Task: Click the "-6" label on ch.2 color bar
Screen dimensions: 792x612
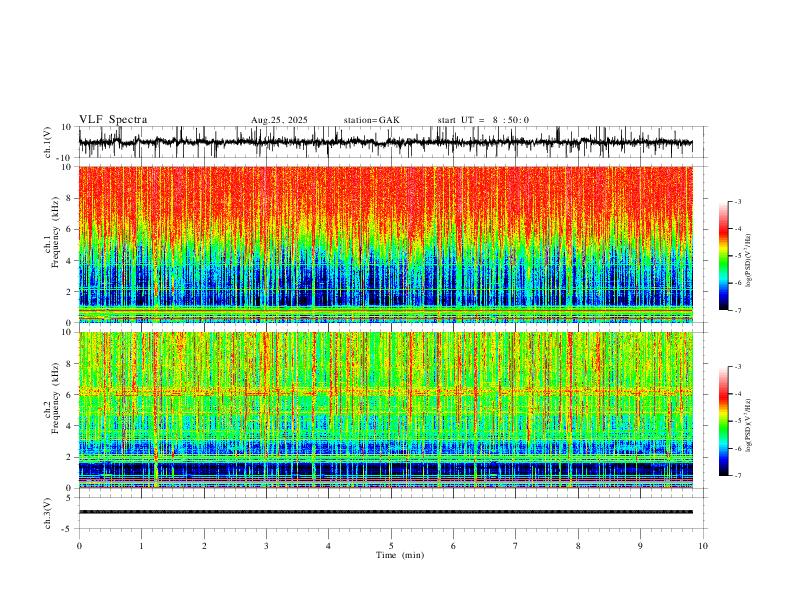Action: click(738, 448)
